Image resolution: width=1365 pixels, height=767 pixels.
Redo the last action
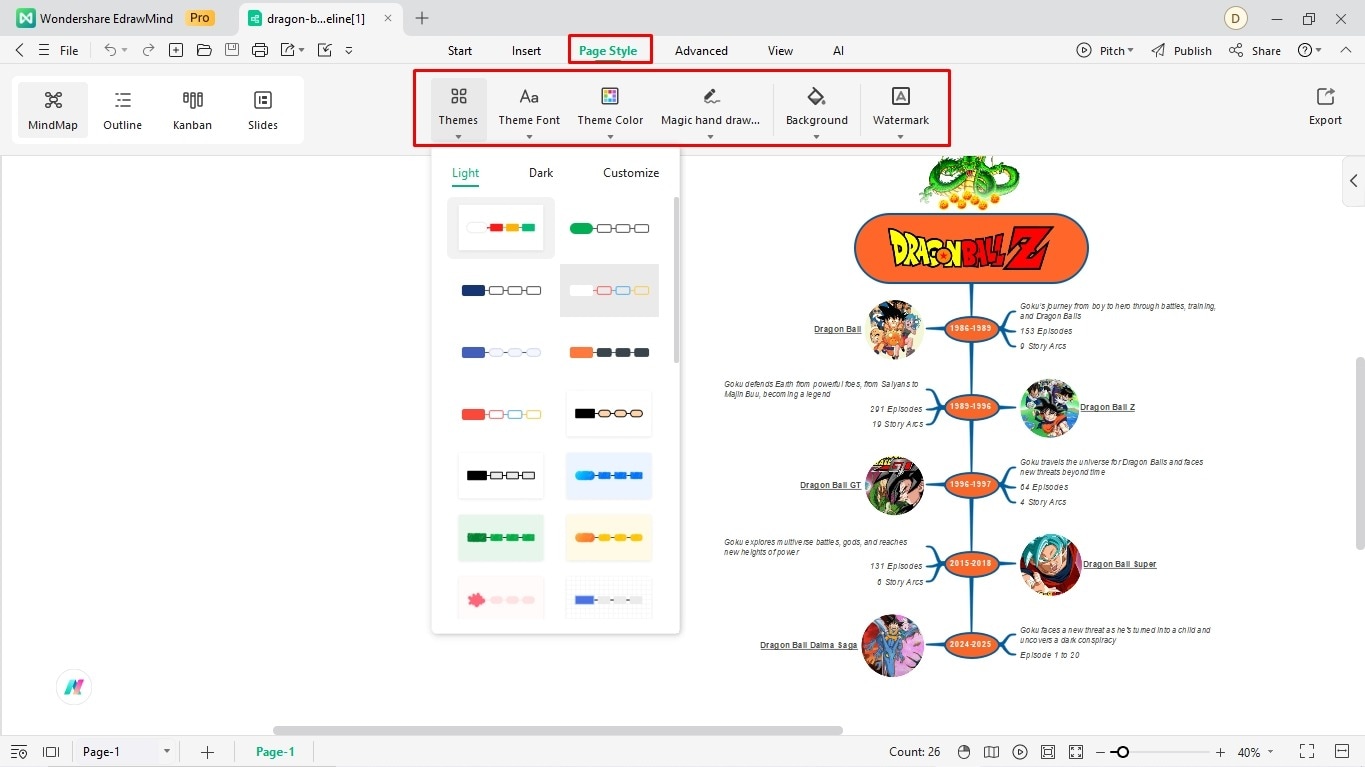pyautogui.click(x=148, y=50)
